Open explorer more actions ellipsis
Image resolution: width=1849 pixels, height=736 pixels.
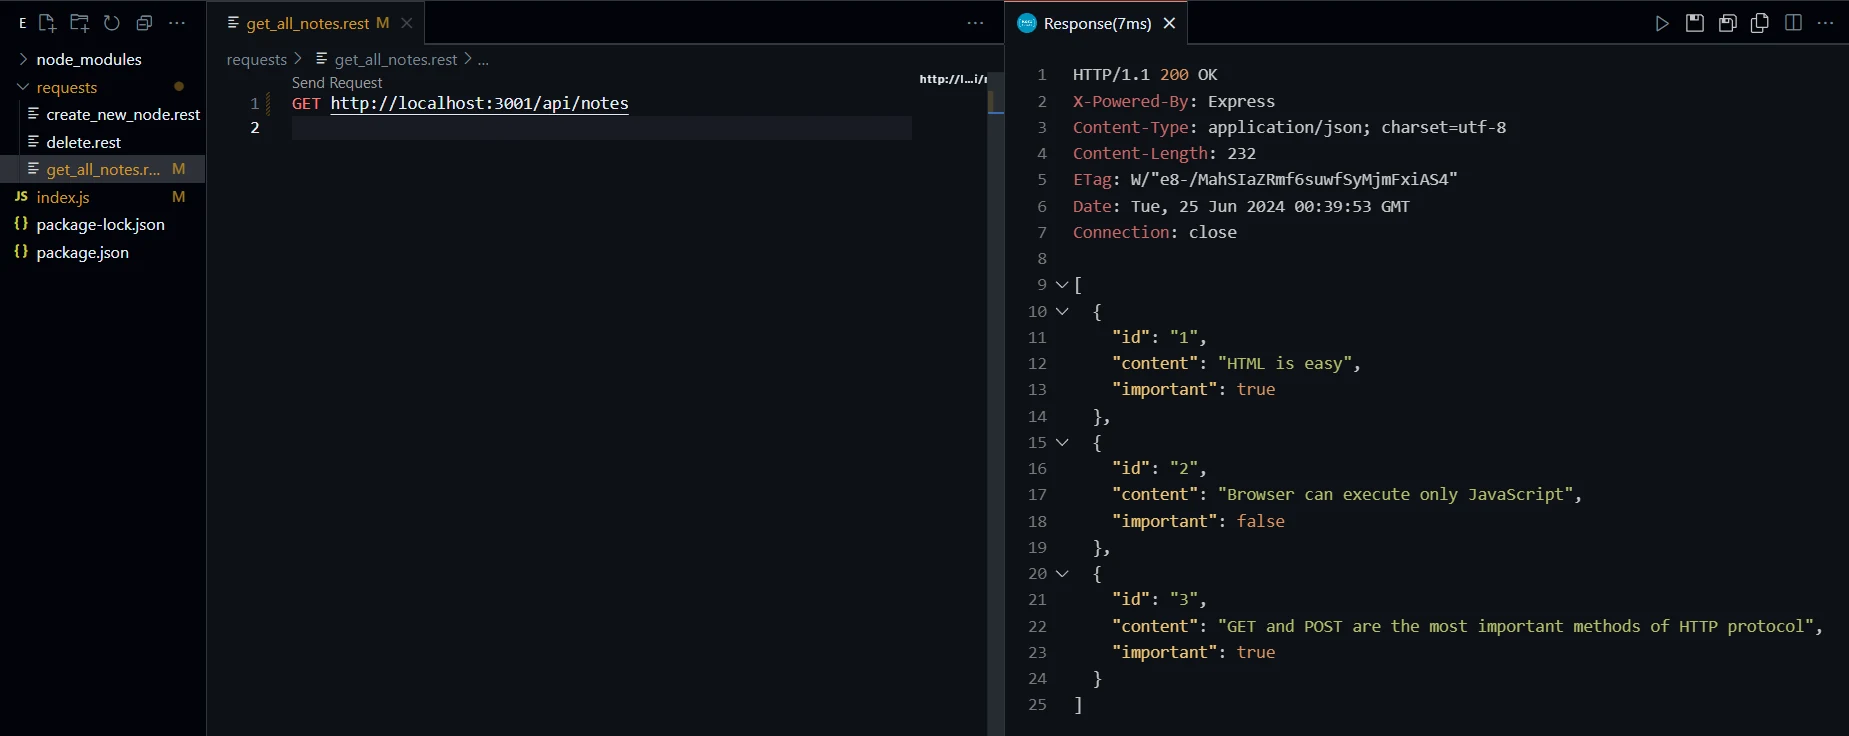(177, 23)
